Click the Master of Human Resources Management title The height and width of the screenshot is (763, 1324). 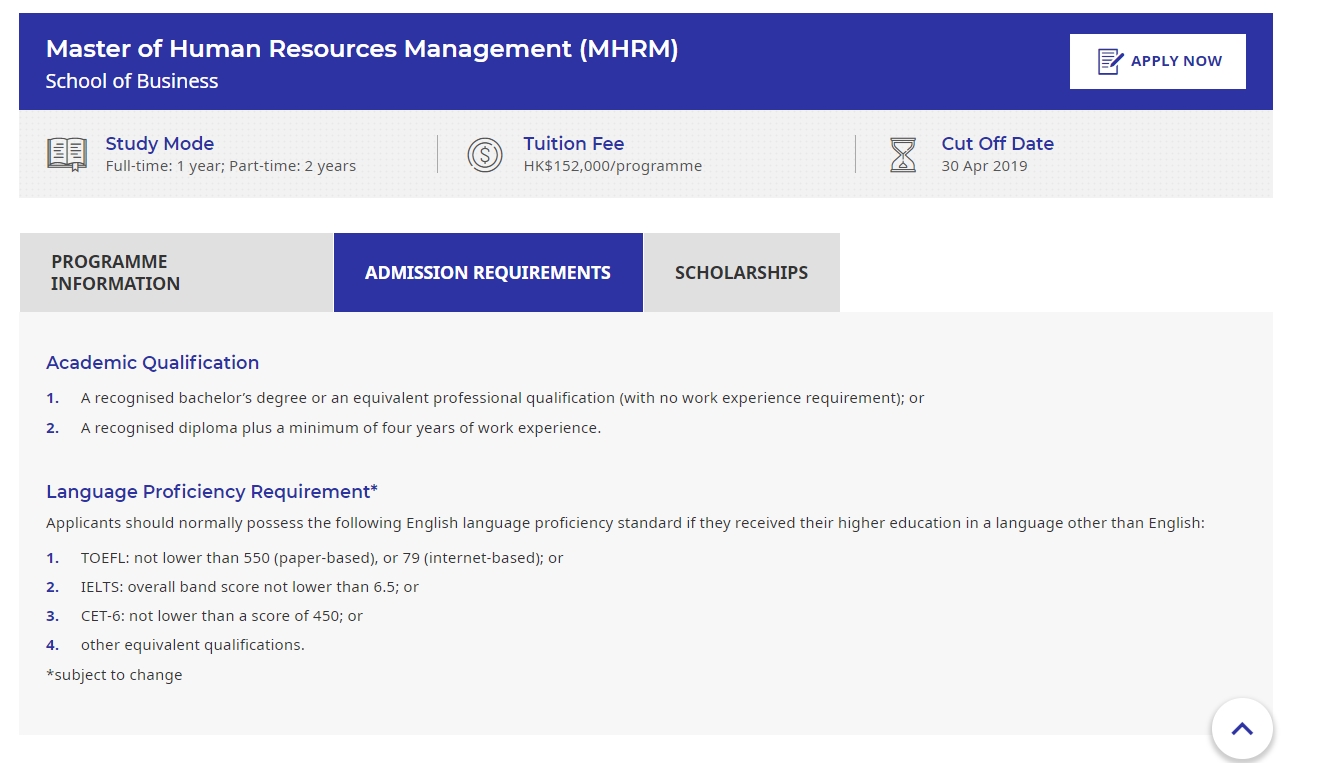tap(362, 49)
